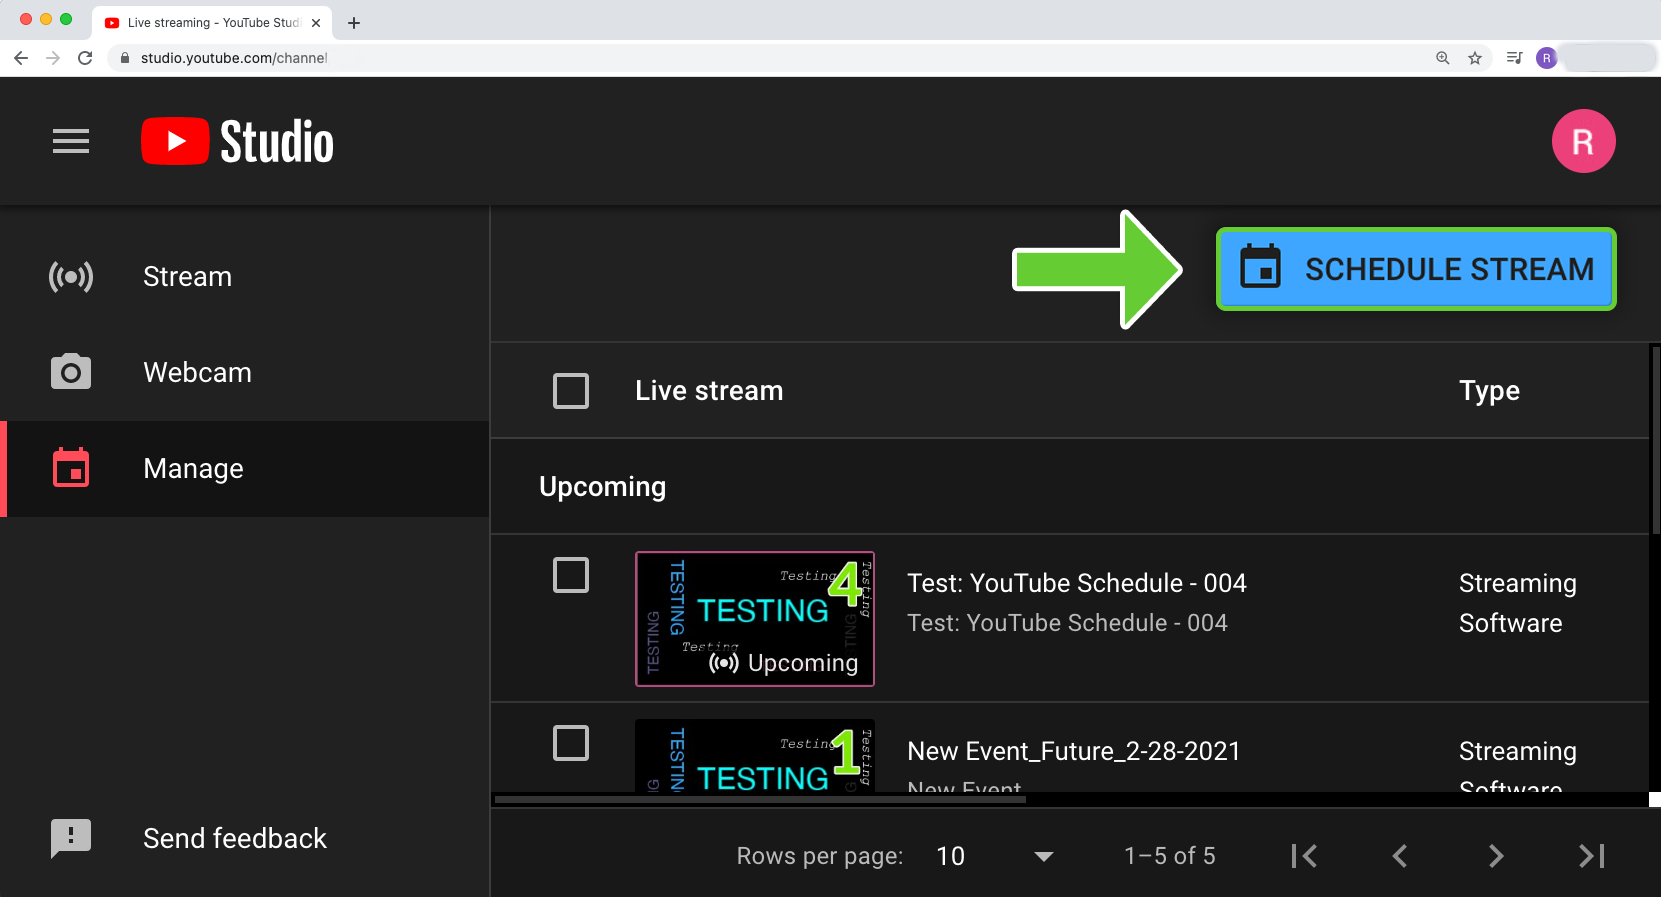Screen dimensions: 1664x897
Task: Open the Rows per page dropdown
Action: coord(994,856)
